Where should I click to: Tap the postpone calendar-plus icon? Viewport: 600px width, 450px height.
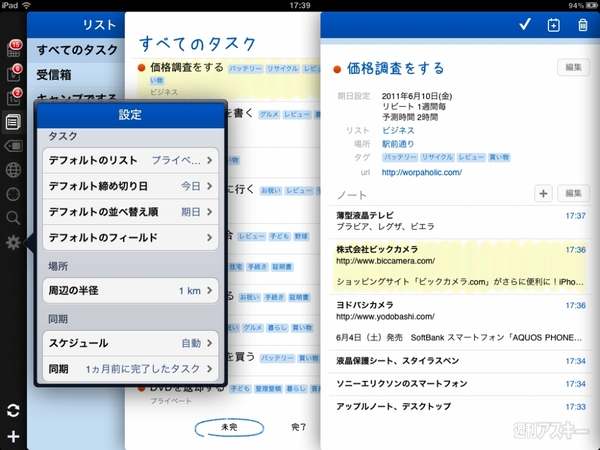[x=553, y=25]
